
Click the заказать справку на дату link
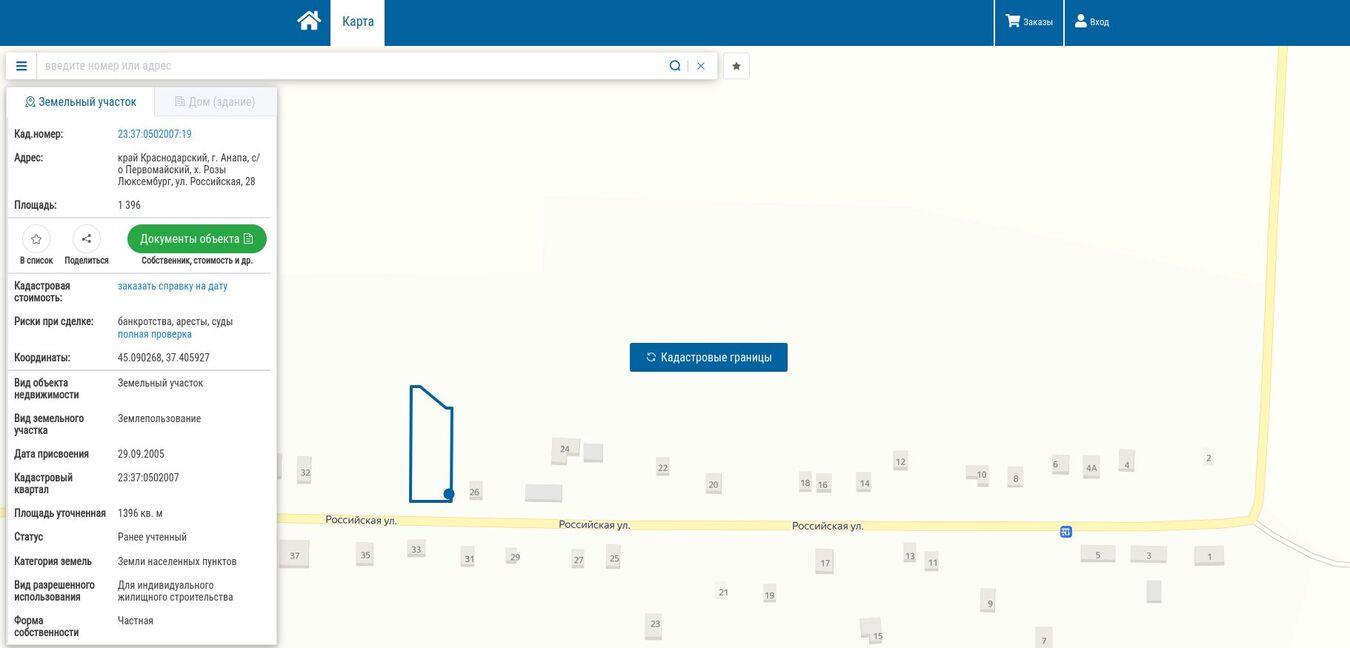tap(172, 286)
